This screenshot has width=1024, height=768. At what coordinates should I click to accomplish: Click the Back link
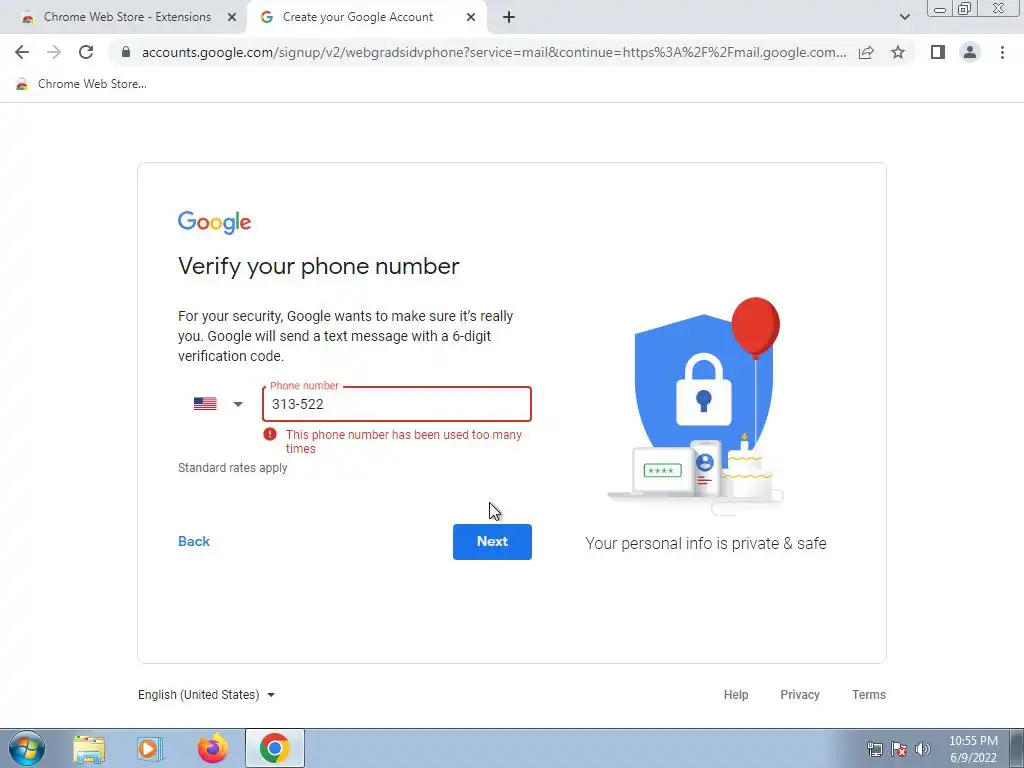coord(194,541)
